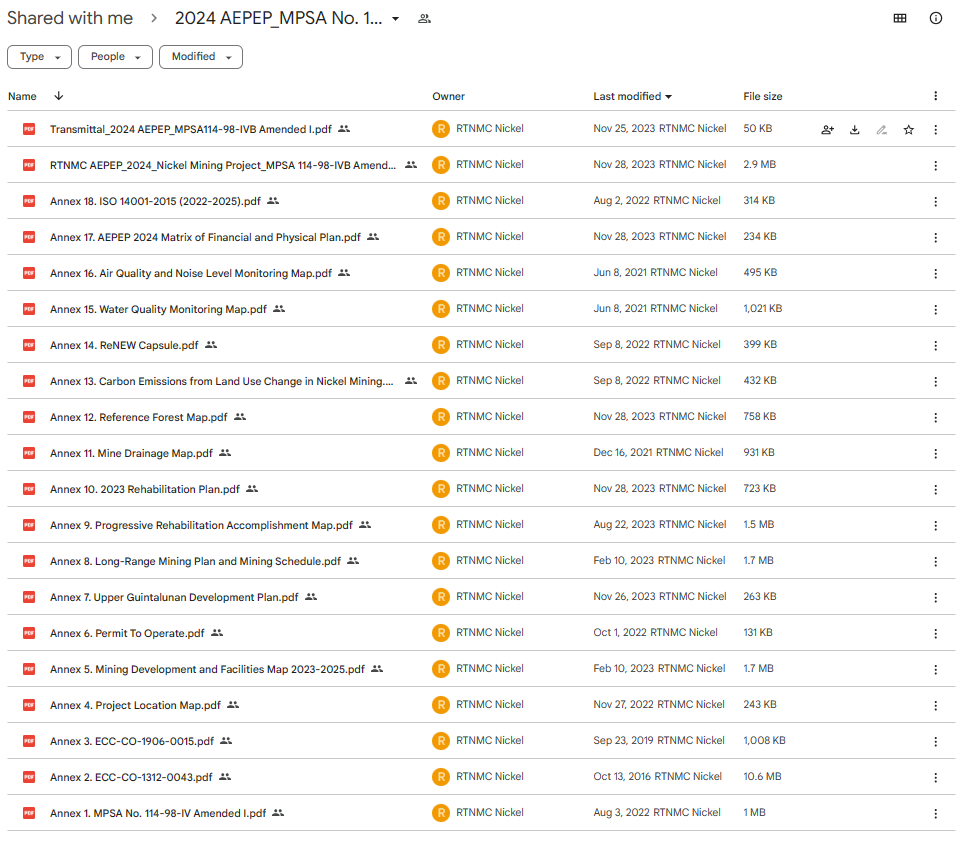The image size is (970, 842).
Task: Open more actions for Annex 14 row
Action: pos(935,346)
